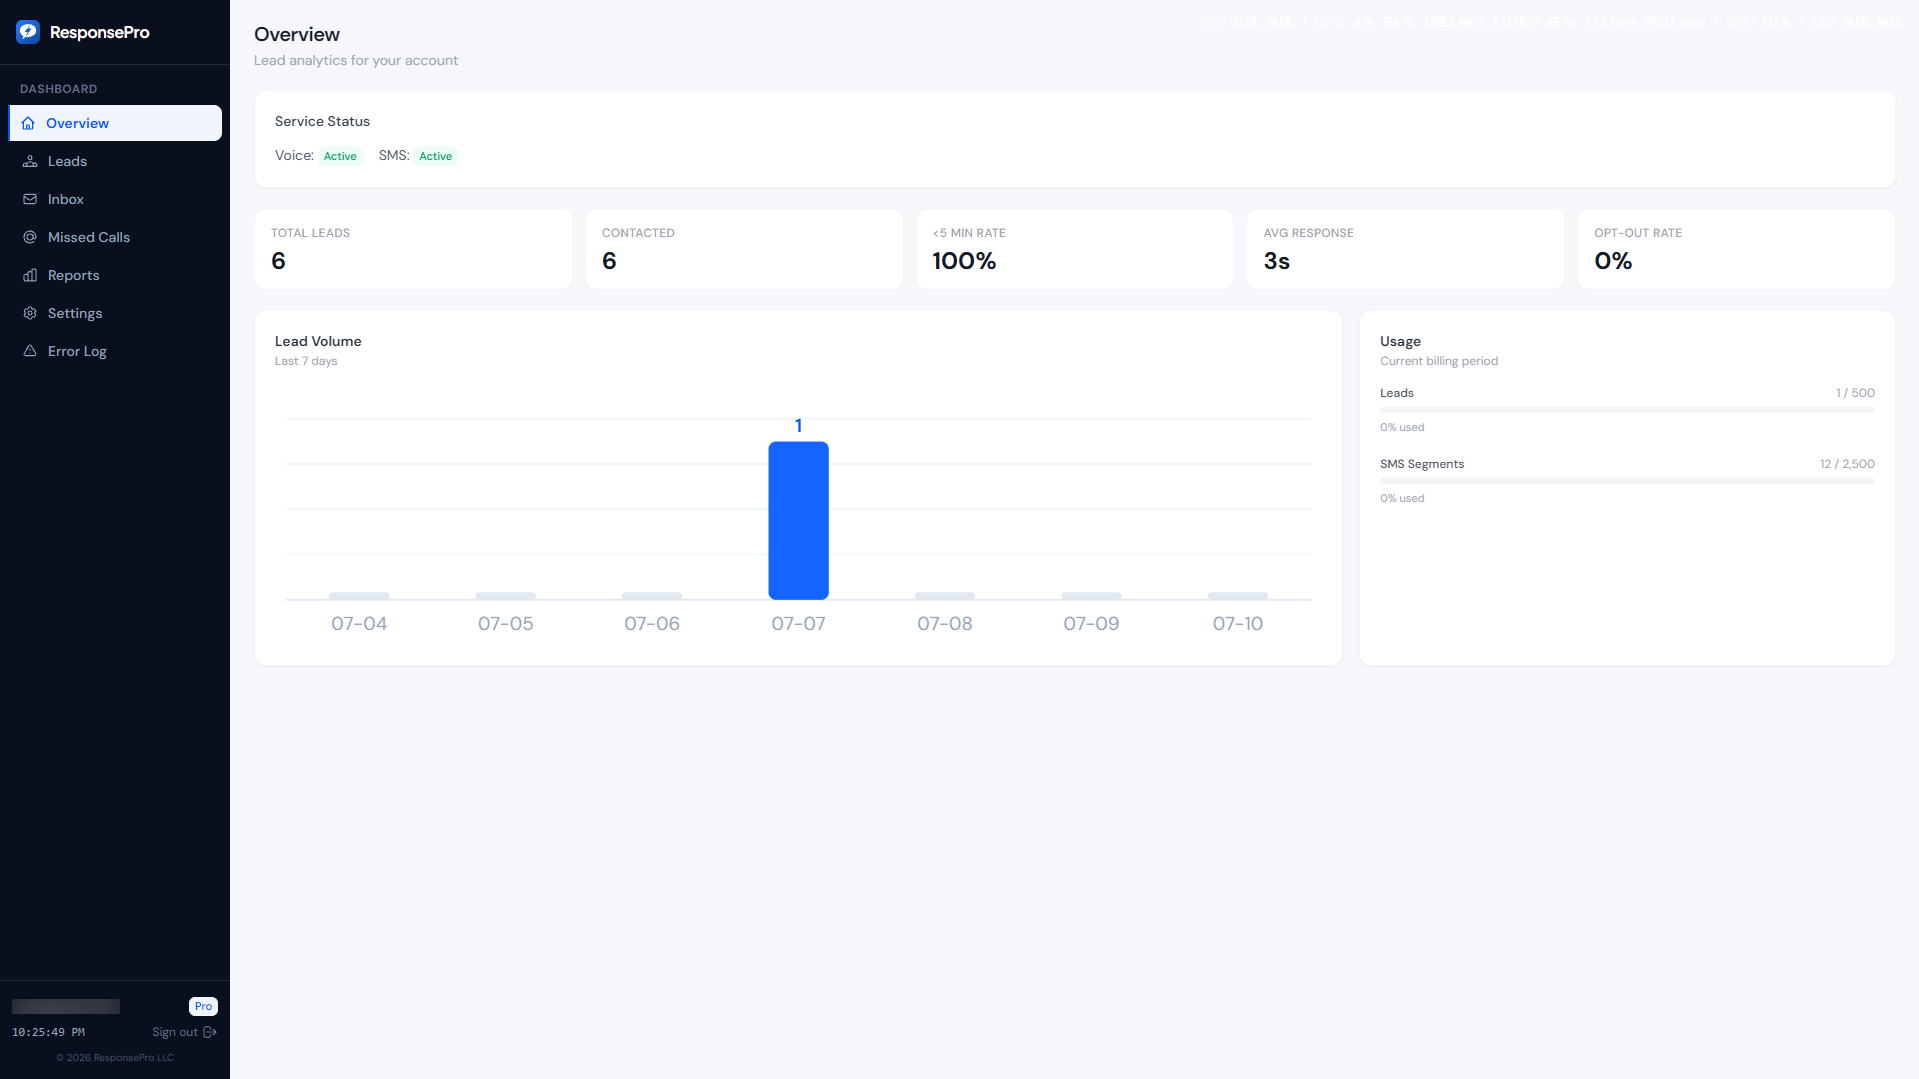Click the Total Leads card

click(413, 249)
